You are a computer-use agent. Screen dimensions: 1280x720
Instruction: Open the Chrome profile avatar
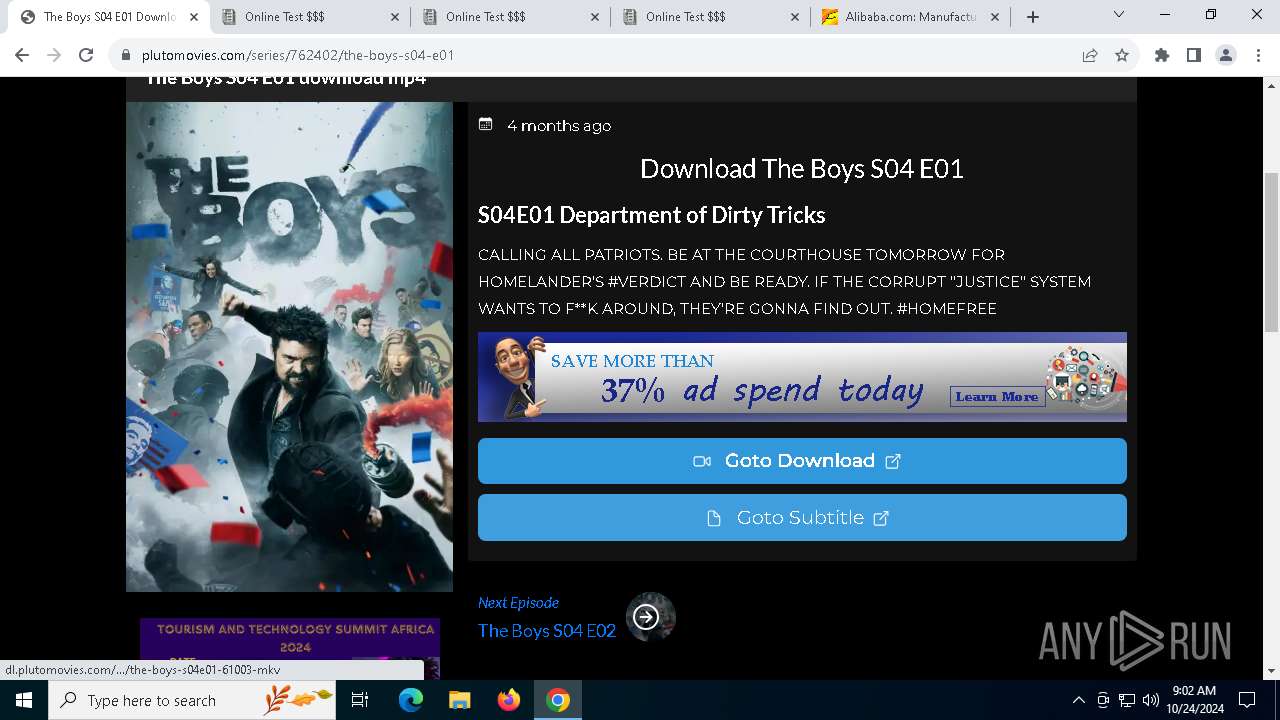pos(1226,55)
